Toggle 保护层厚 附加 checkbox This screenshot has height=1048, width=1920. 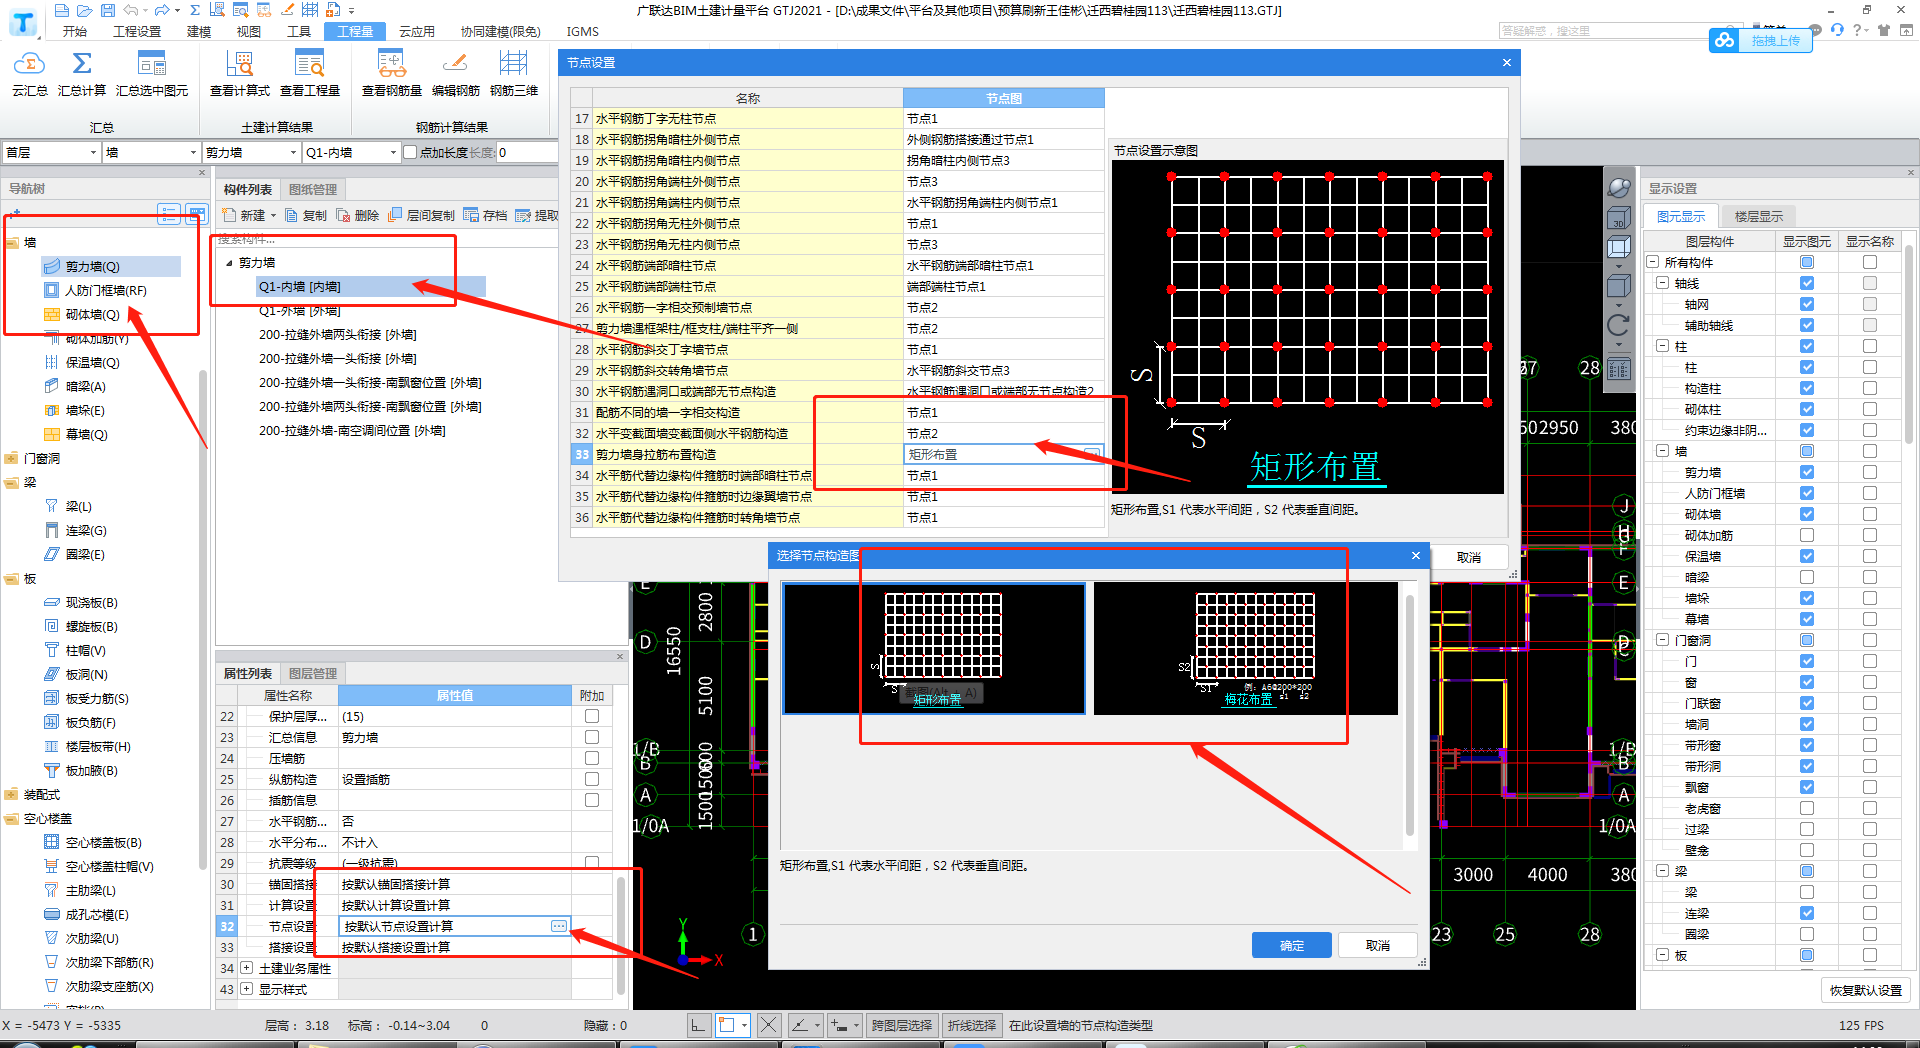click(592, 716)
